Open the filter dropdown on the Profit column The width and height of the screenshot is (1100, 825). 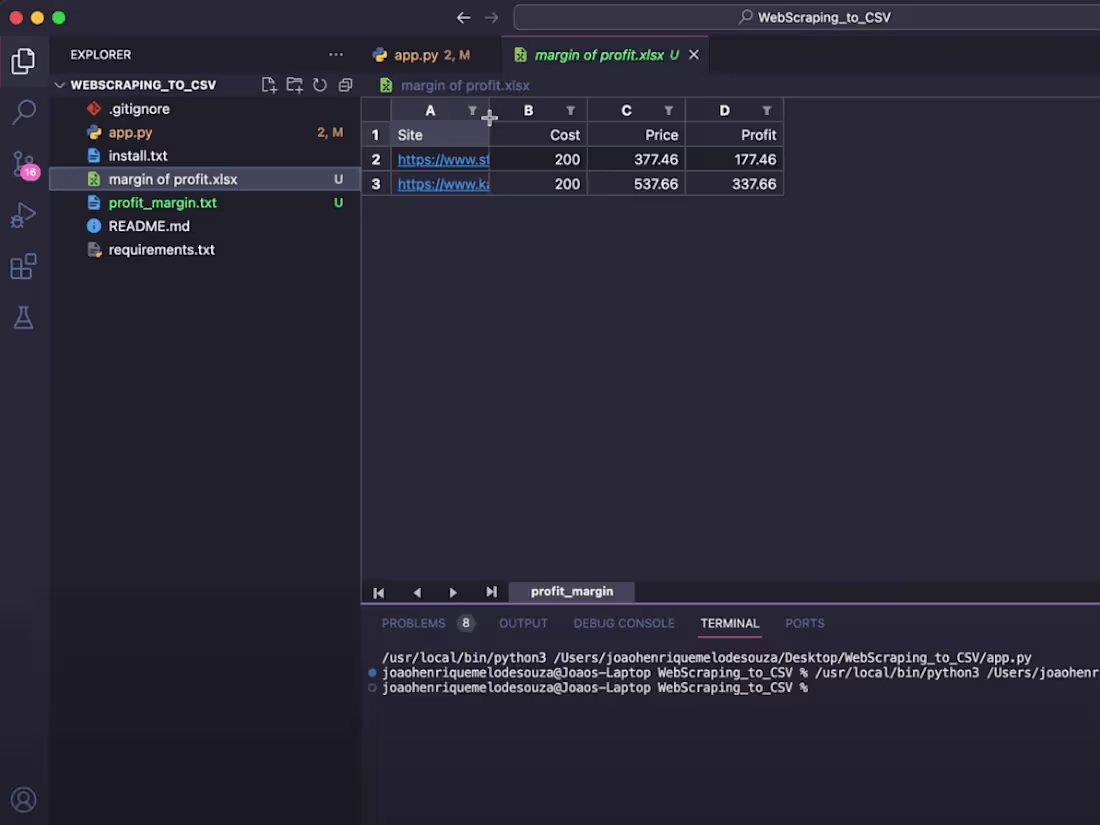[x=766, y=110]
